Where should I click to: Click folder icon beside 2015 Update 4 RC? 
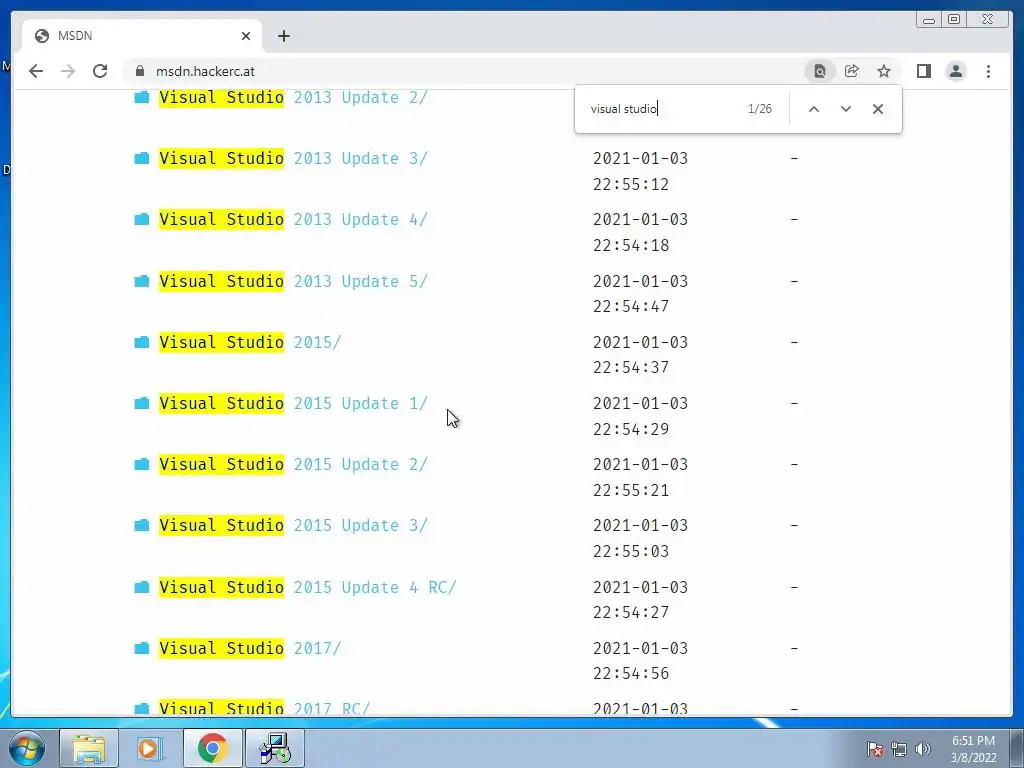coord(142,587)
